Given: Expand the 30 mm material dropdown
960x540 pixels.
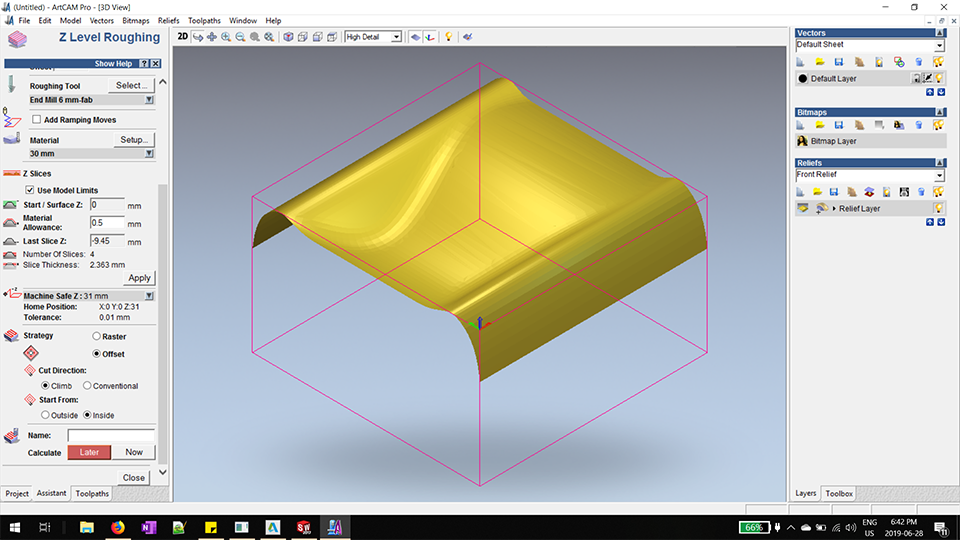Looking at the screenshot, I should point(149,154).
